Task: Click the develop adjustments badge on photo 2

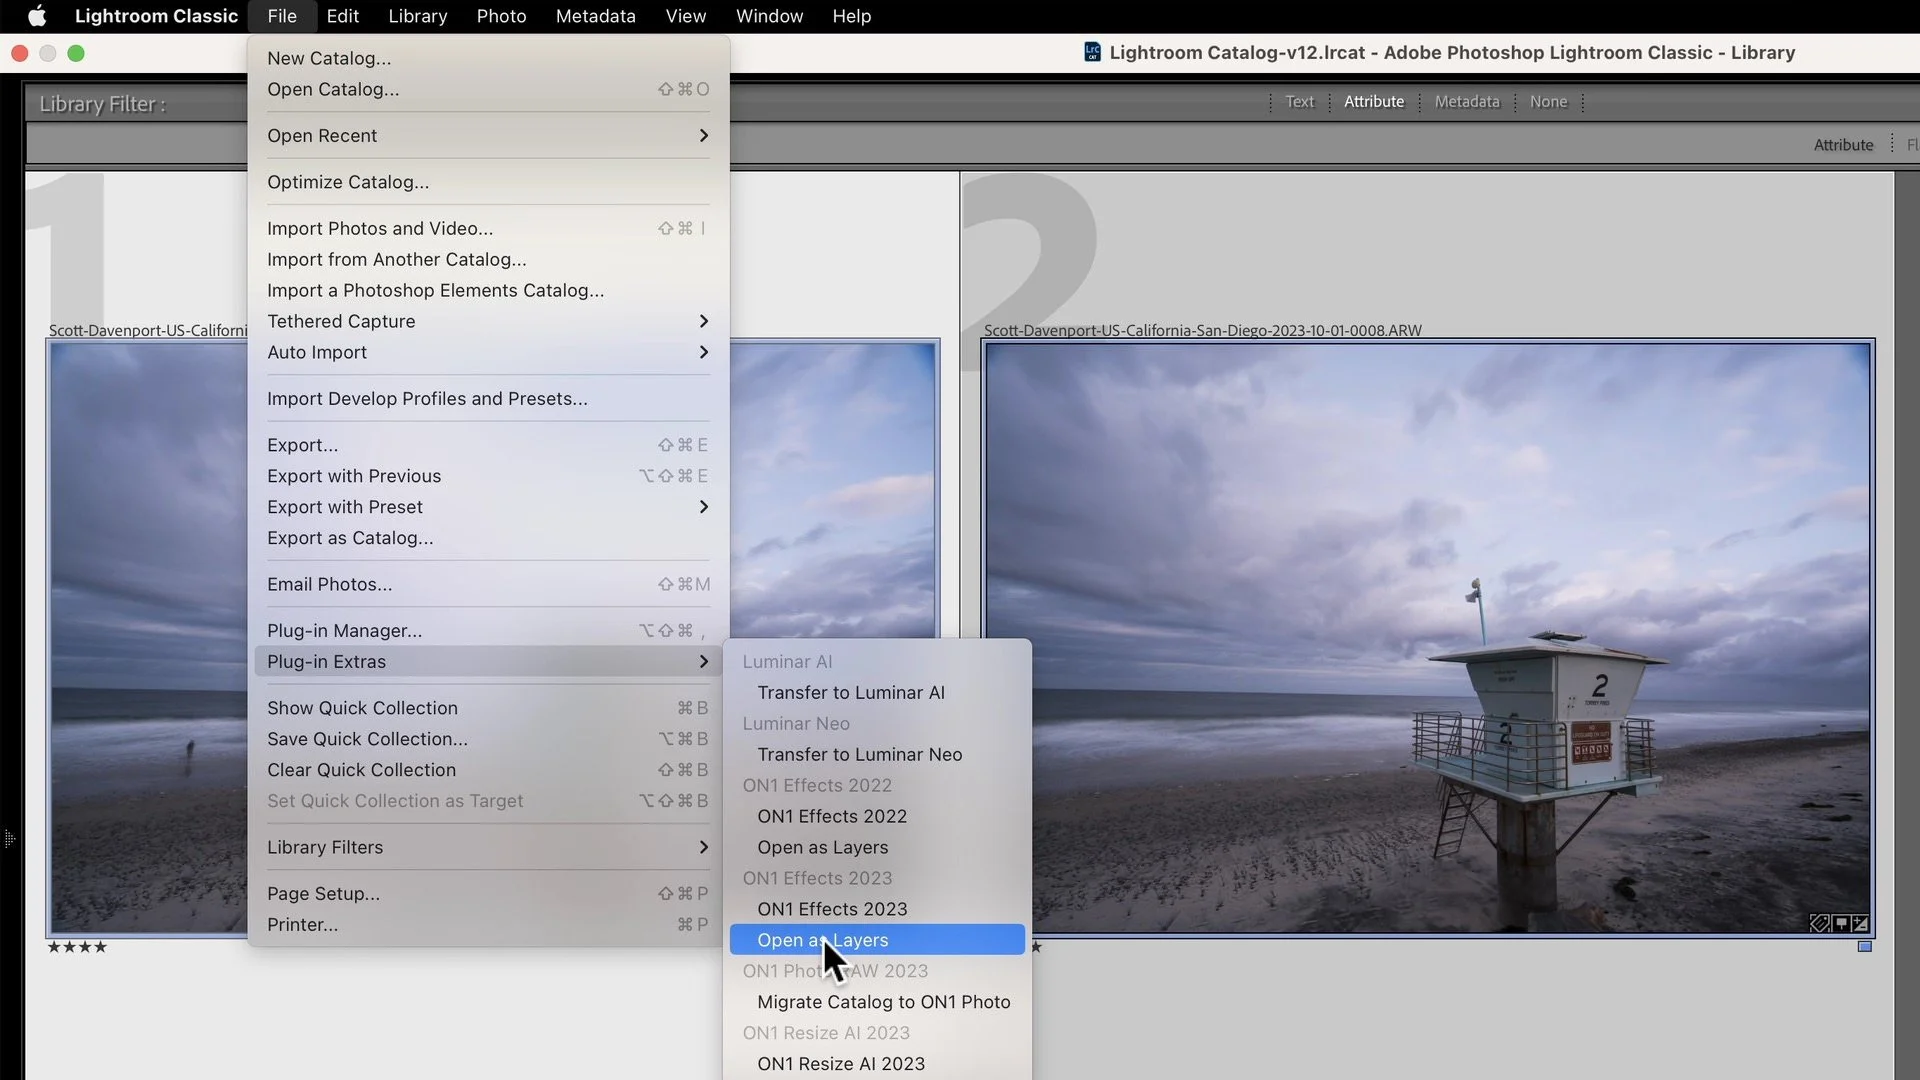Action: (1860, 923)
